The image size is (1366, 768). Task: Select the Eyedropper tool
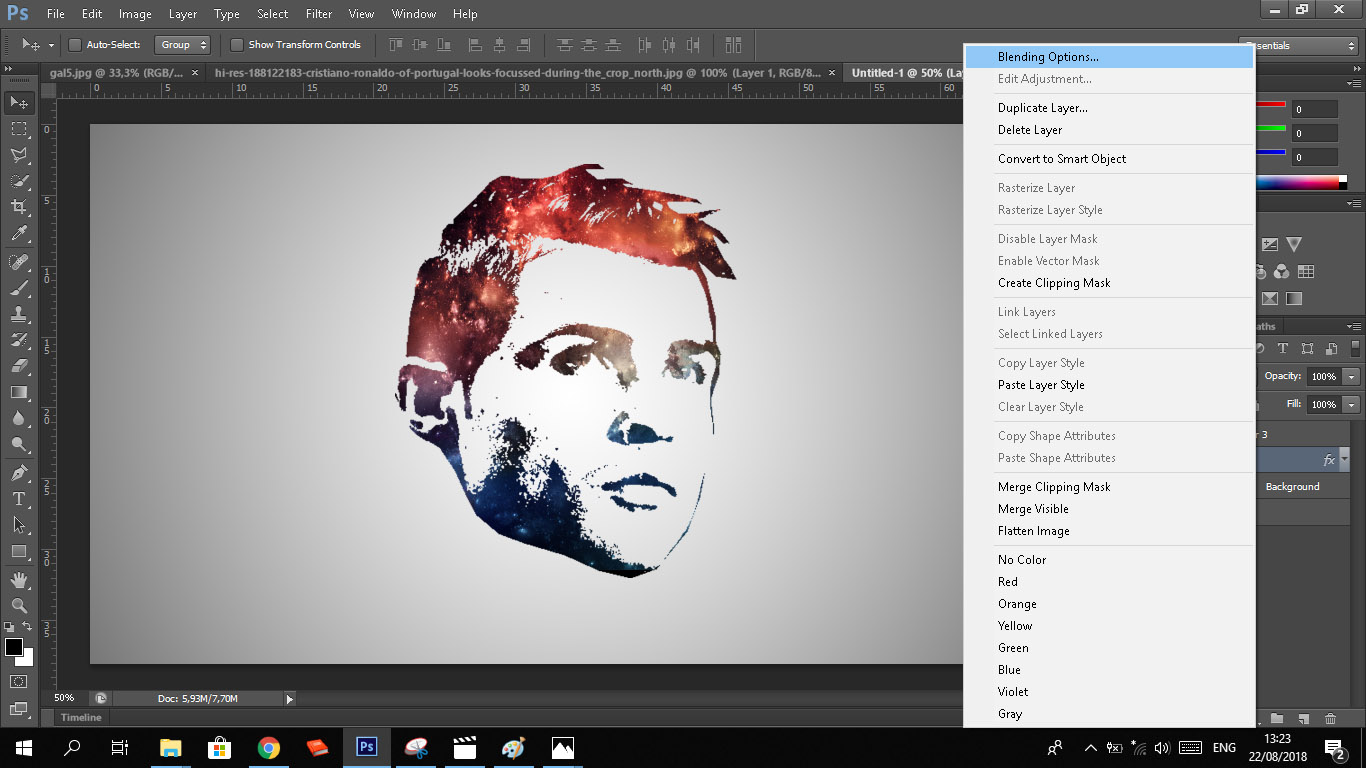pos(19,234)
